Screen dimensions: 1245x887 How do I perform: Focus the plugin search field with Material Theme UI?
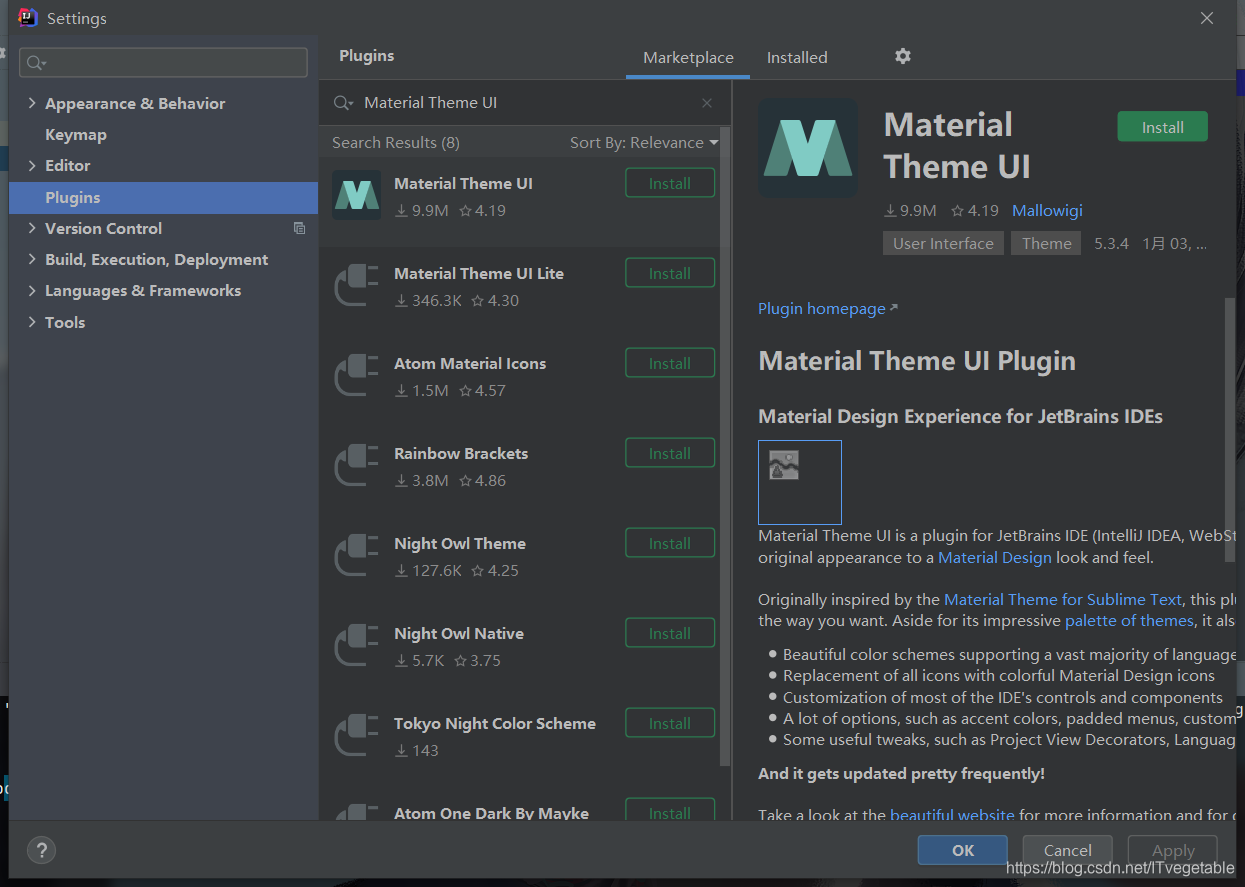point(525,103)
